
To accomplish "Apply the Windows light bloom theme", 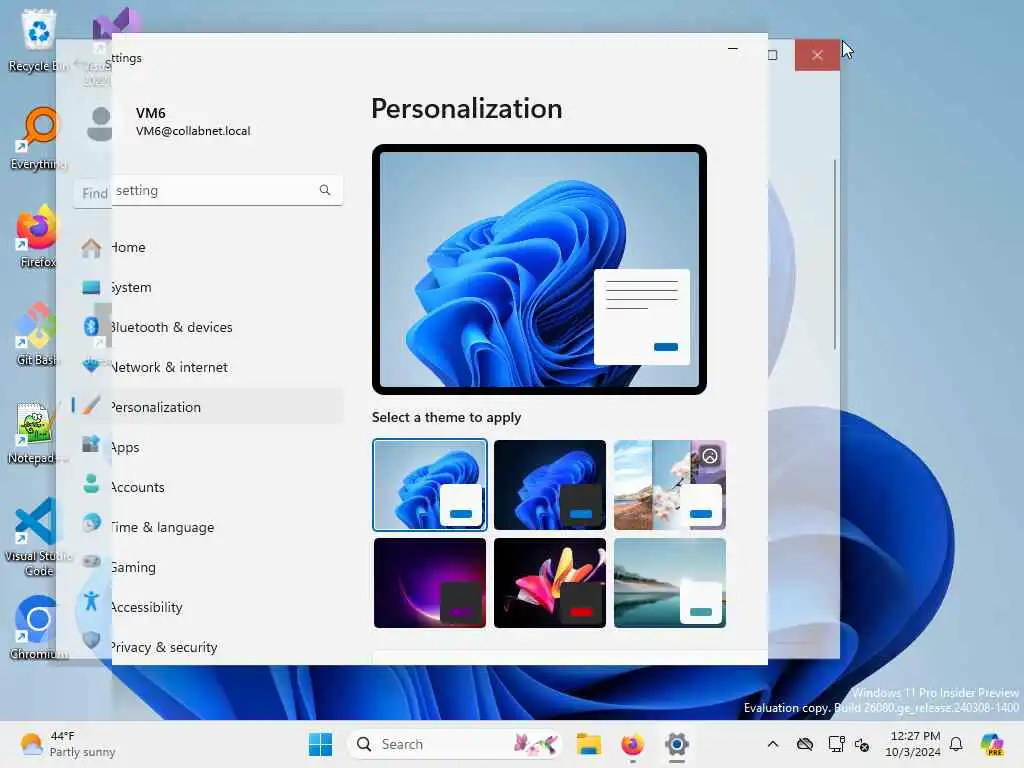I will click(430, 485).
